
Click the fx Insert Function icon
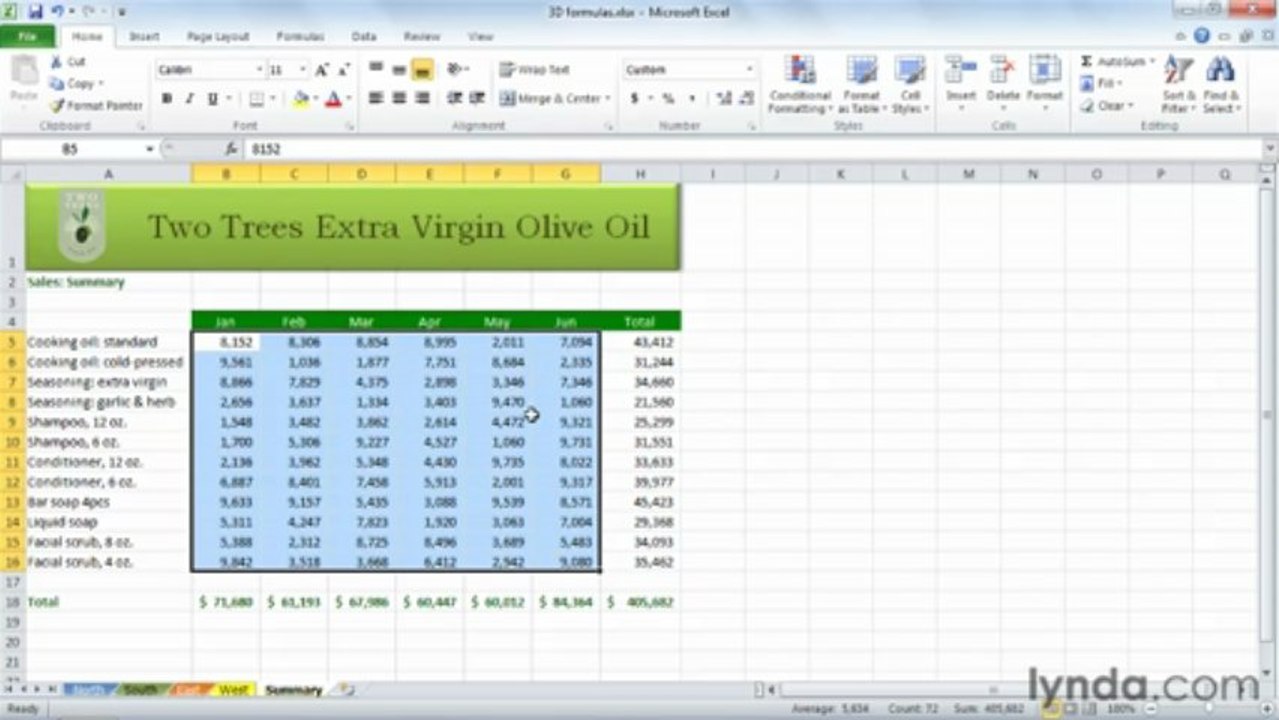point(230,149)
